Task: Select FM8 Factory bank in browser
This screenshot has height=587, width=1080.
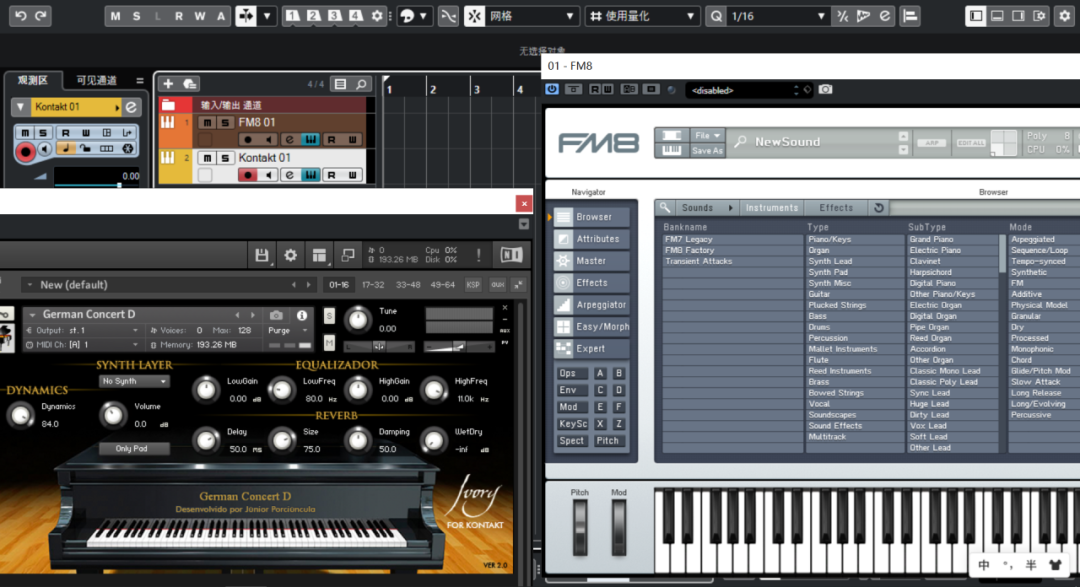Action: (731, 251)
